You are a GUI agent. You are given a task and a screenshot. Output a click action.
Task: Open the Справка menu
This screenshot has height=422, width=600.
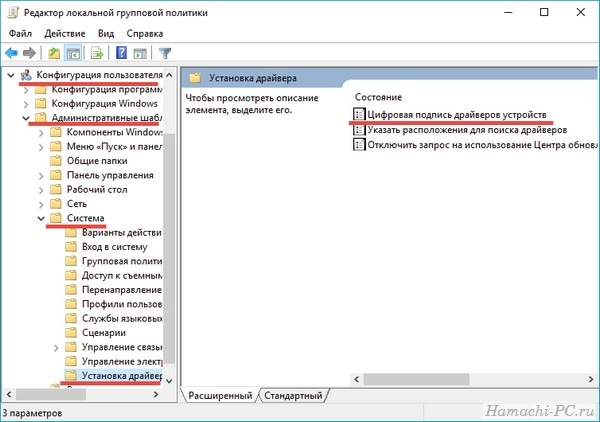[x=145, y=33]
